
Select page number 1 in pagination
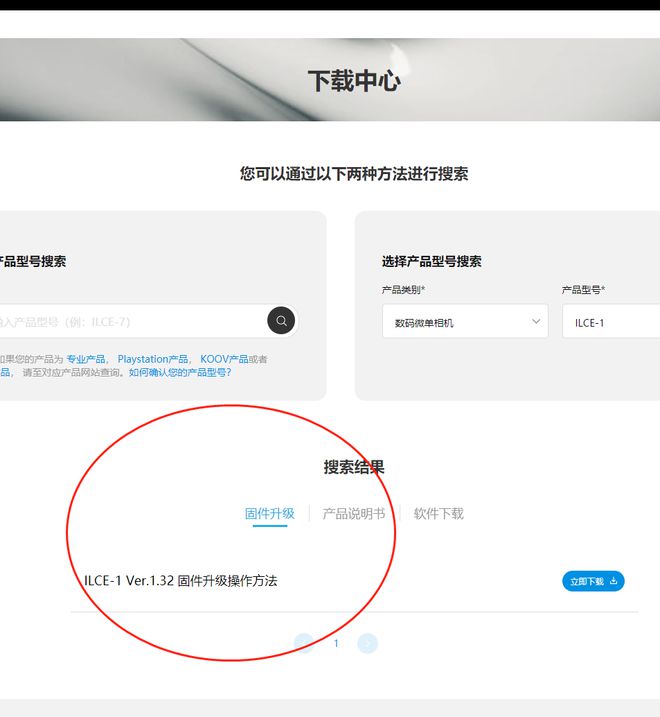pos(336,643)
